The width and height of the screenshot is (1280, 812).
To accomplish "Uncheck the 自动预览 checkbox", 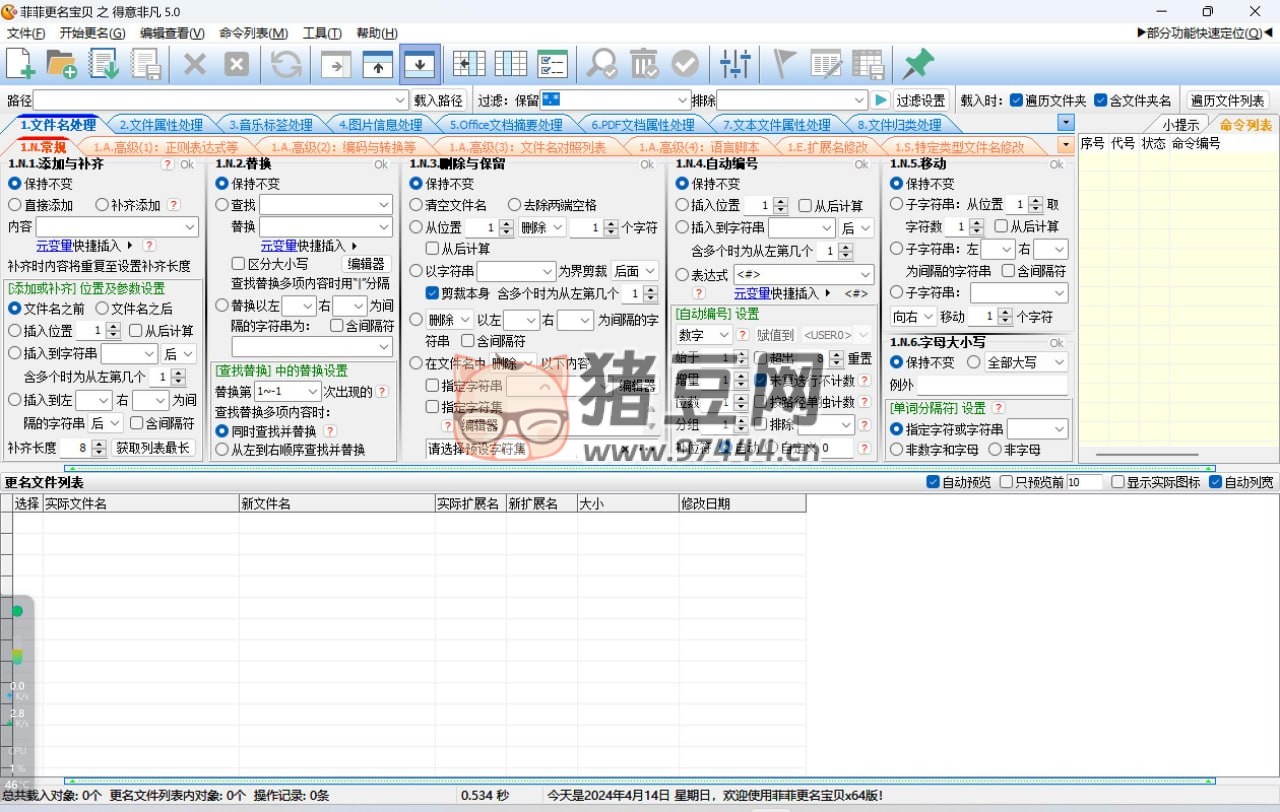I will pyautogui.click(x=934, y=482).
